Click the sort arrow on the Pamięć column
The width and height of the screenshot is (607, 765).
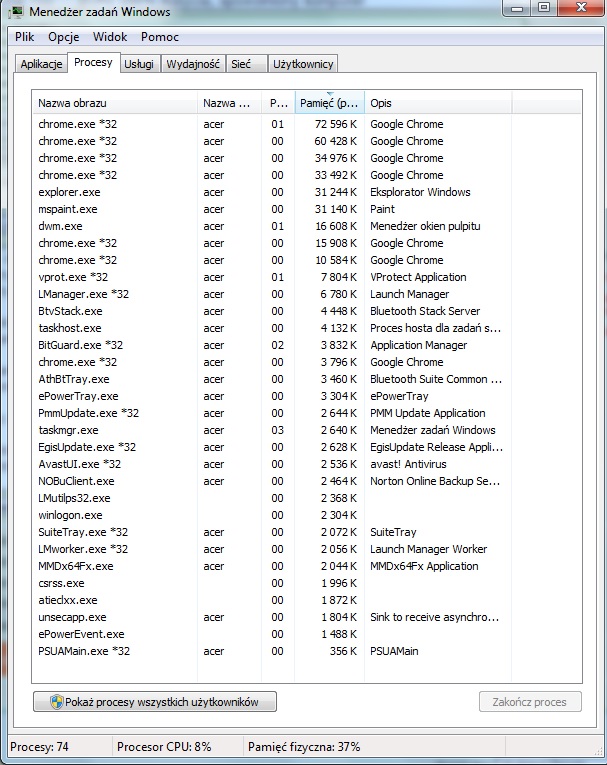pyautogui.click(x=330, y=93)
